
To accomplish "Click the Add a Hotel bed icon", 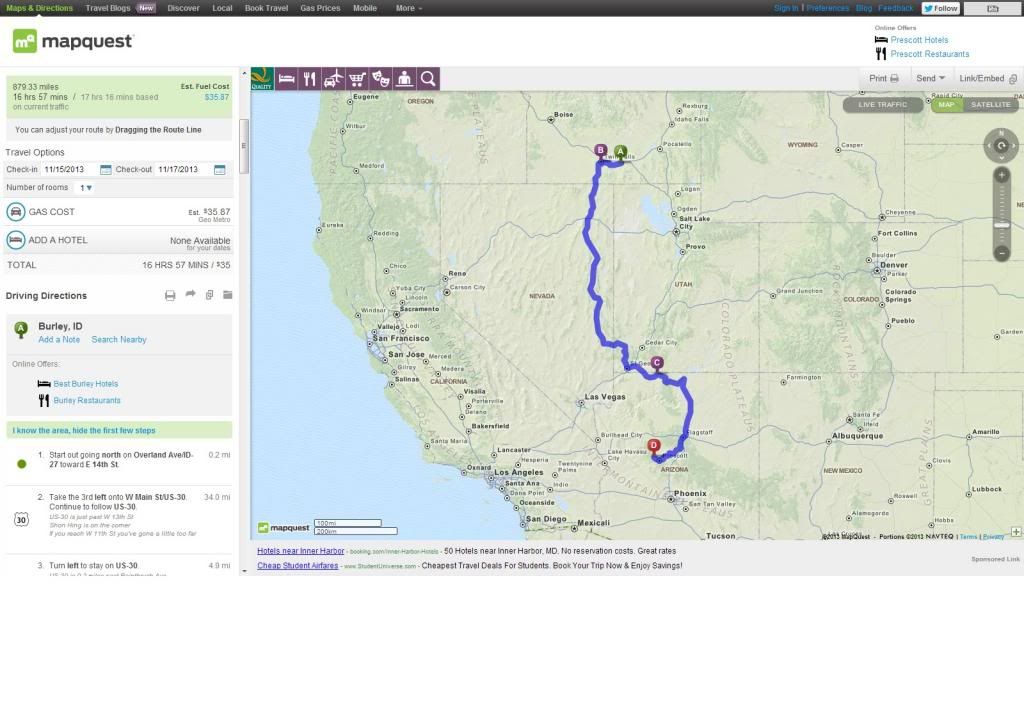I will 16,240.
